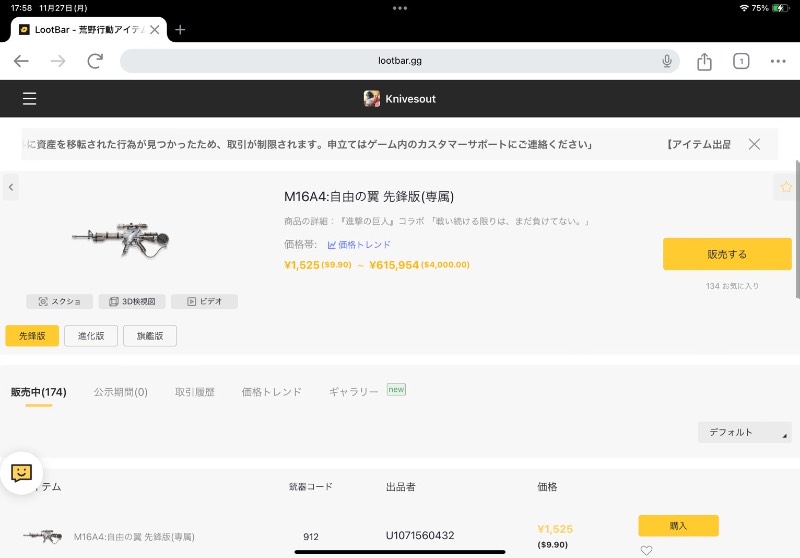This screenshot has height=558, width=800.
Task: Open the 価格トレンド link near price range
Action: (359, 245)
